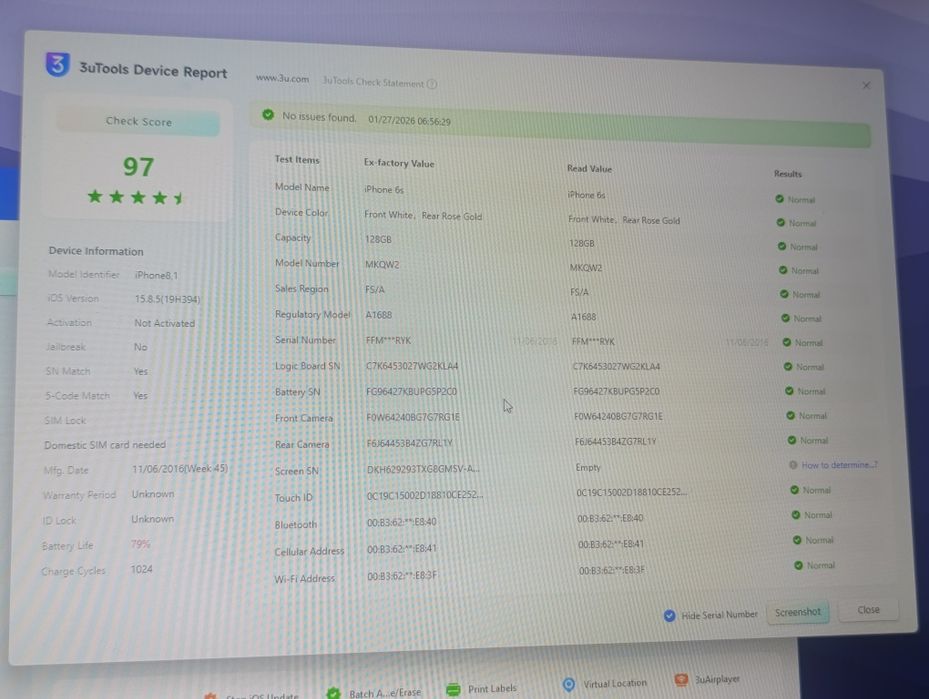The width and height of the screenshot is (929, 699).
Task: Click the Normal check icon for Model Number
Action: point(783,270)
